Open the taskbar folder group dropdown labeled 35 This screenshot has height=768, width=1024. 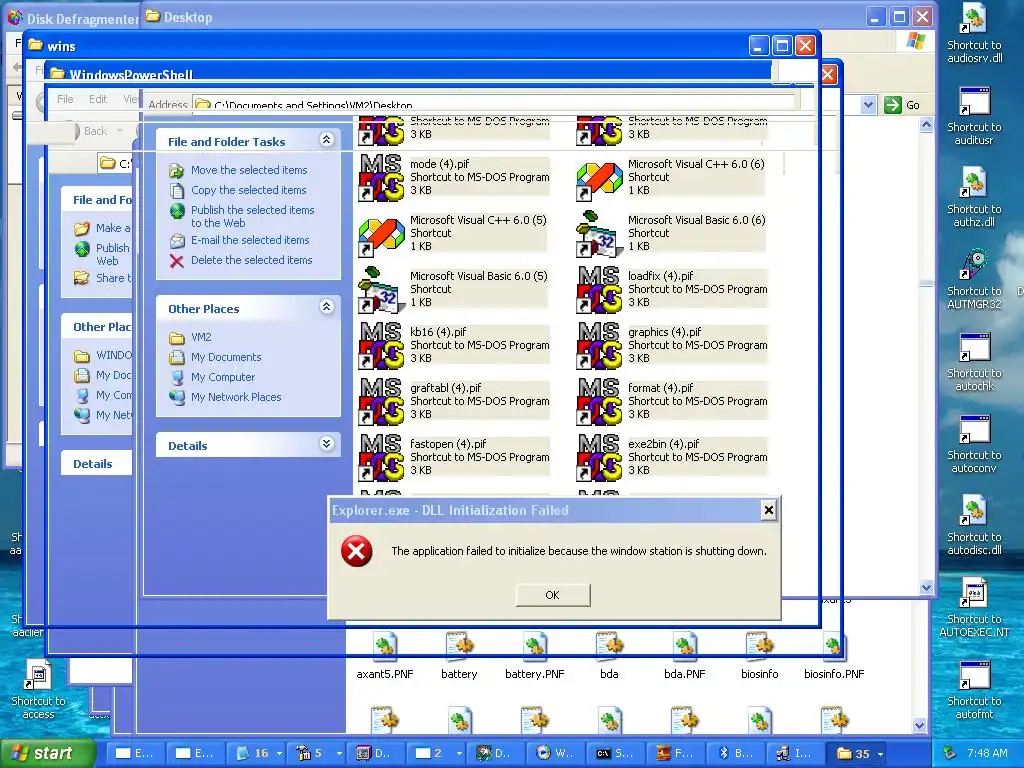pos(880,754)
